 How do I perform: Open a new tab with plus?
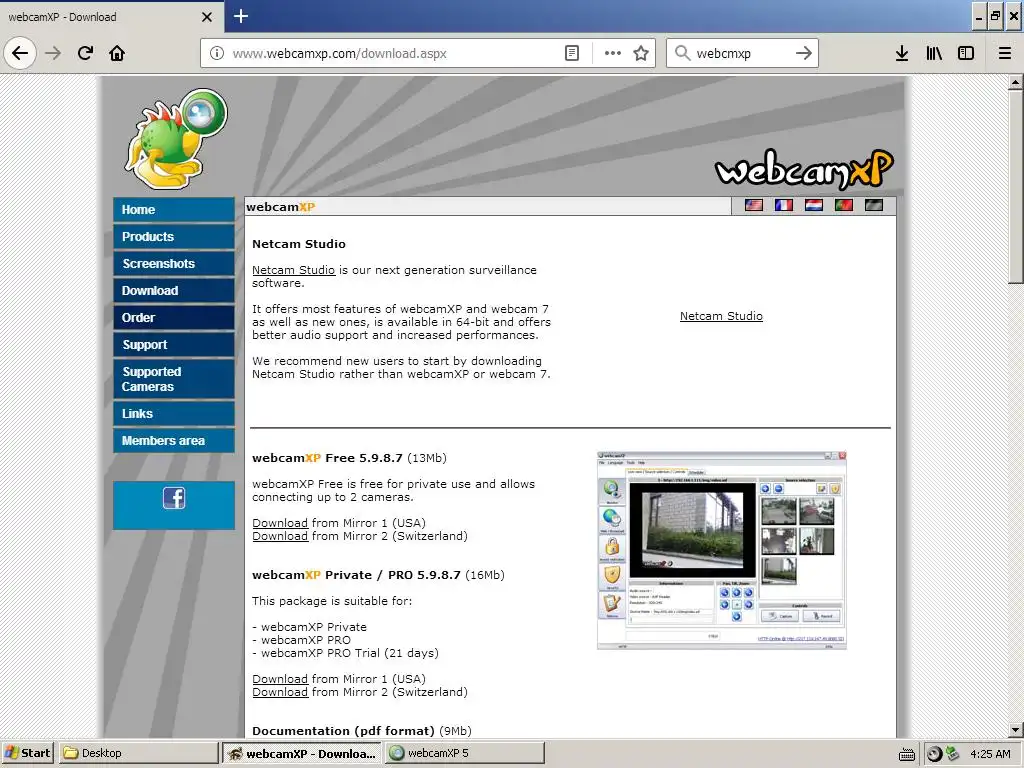pos(241,16)
